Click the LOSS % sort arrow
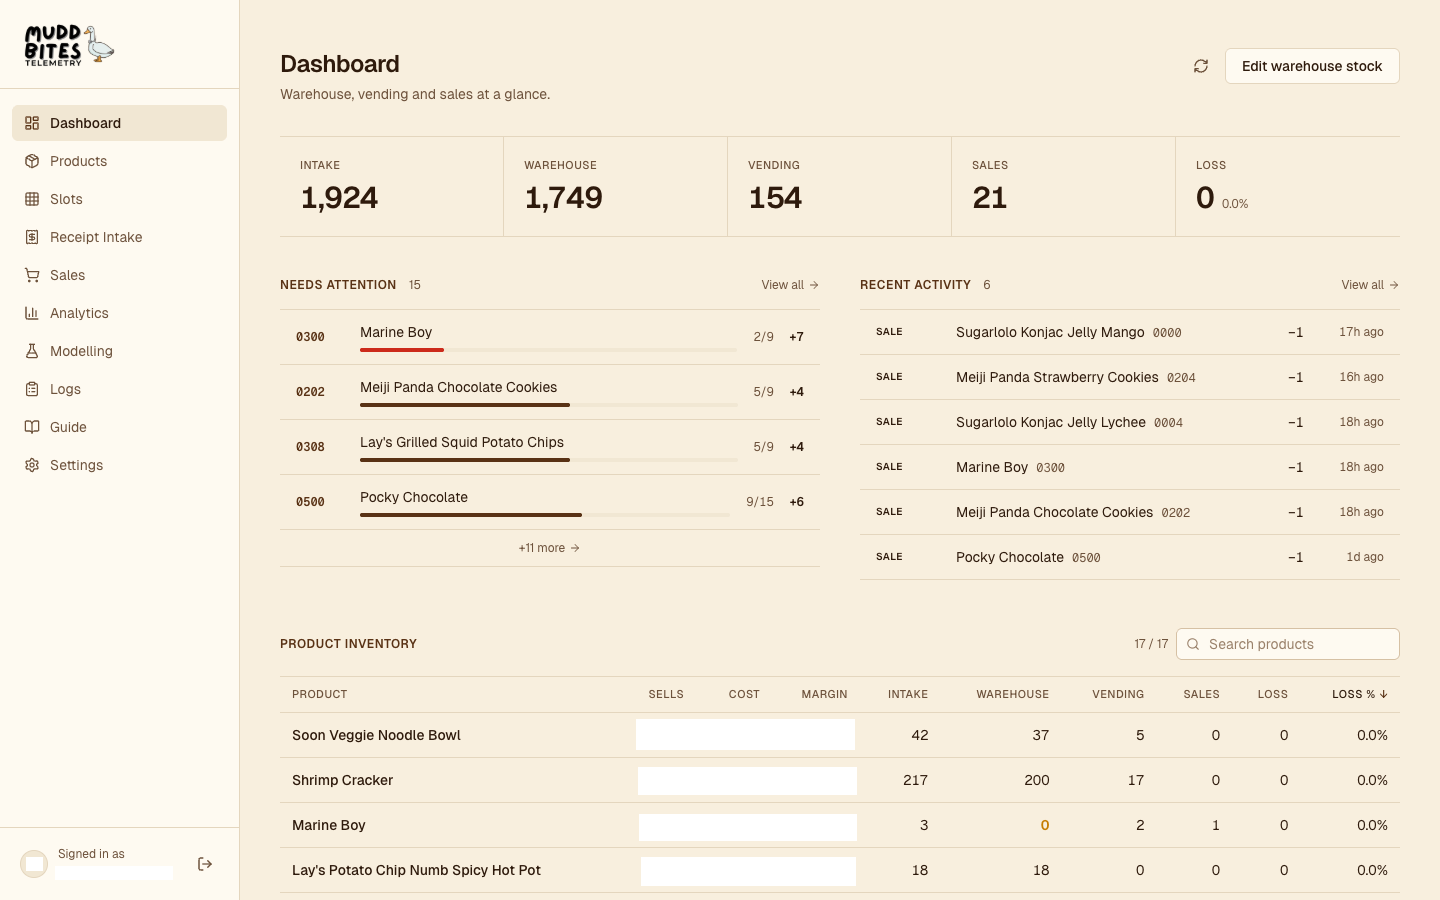1440x900 pixels. [x=1383, y=694]
